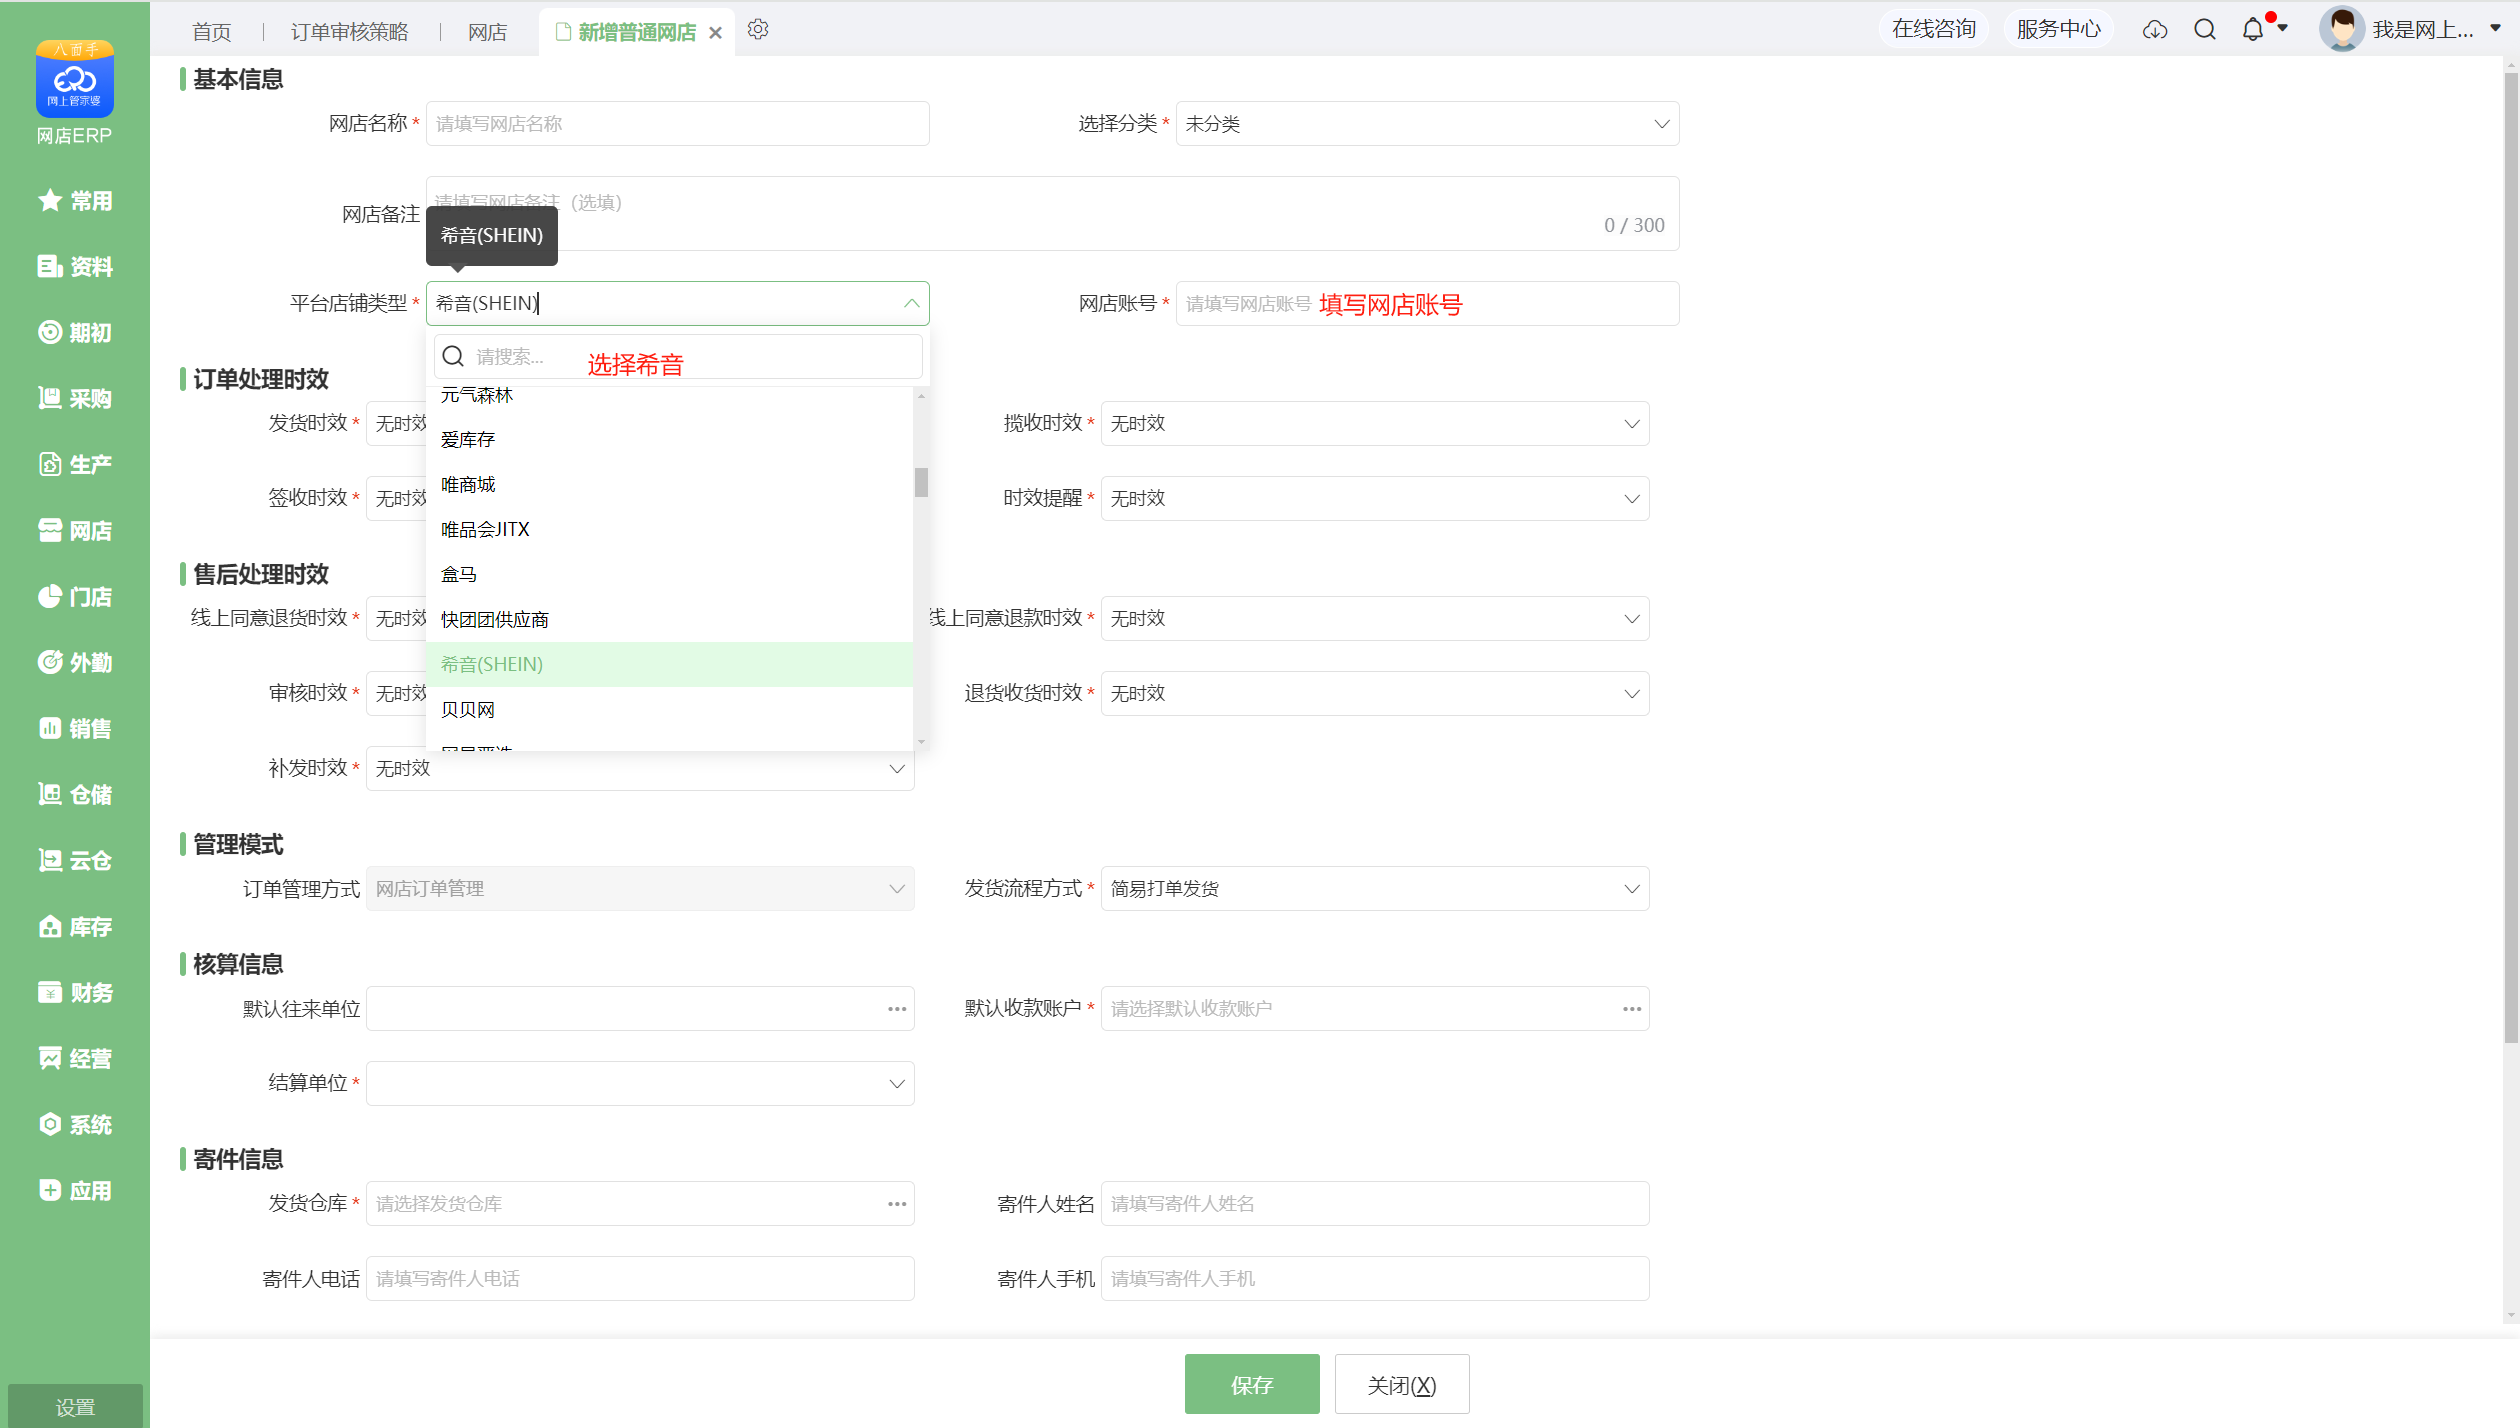Screen dimensions: 2520x1428
Task: Open the 期初 sidebar menu
Action: pyautogui.click(x=75, y=333)
